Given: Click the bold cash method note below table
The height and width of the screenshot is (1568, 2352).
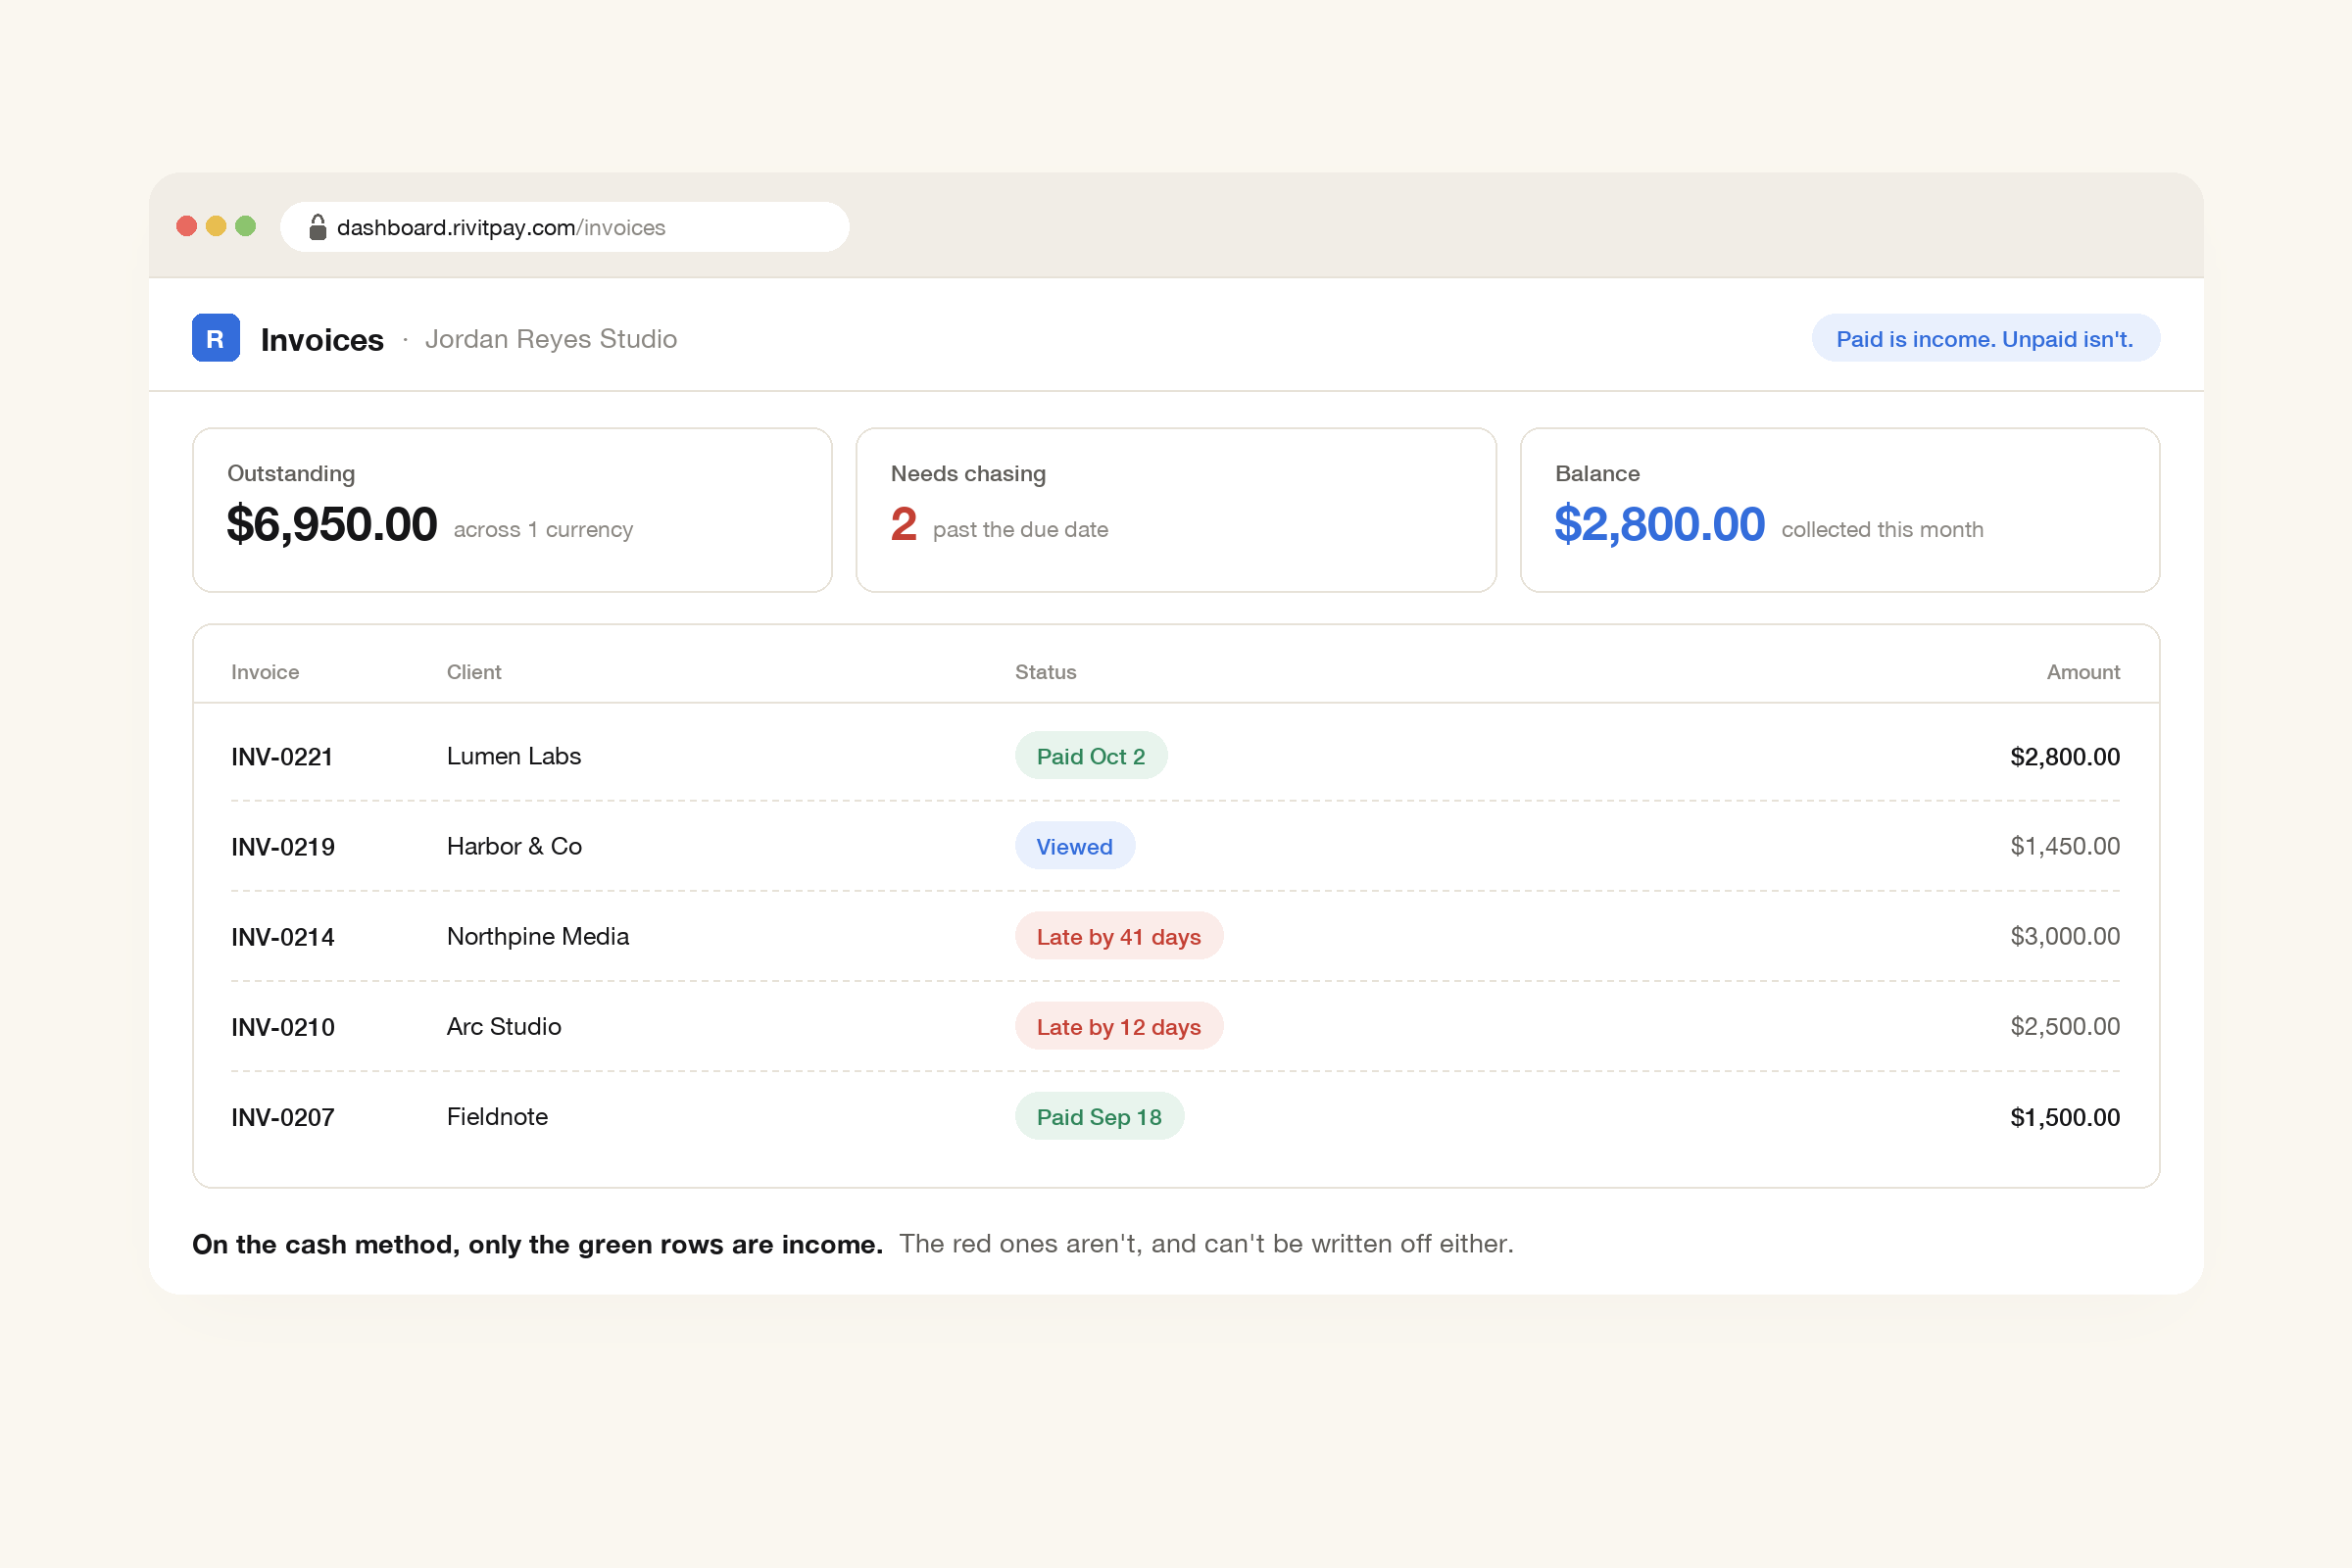Looking at the screenshot, I should click(x=537, y=1244).
